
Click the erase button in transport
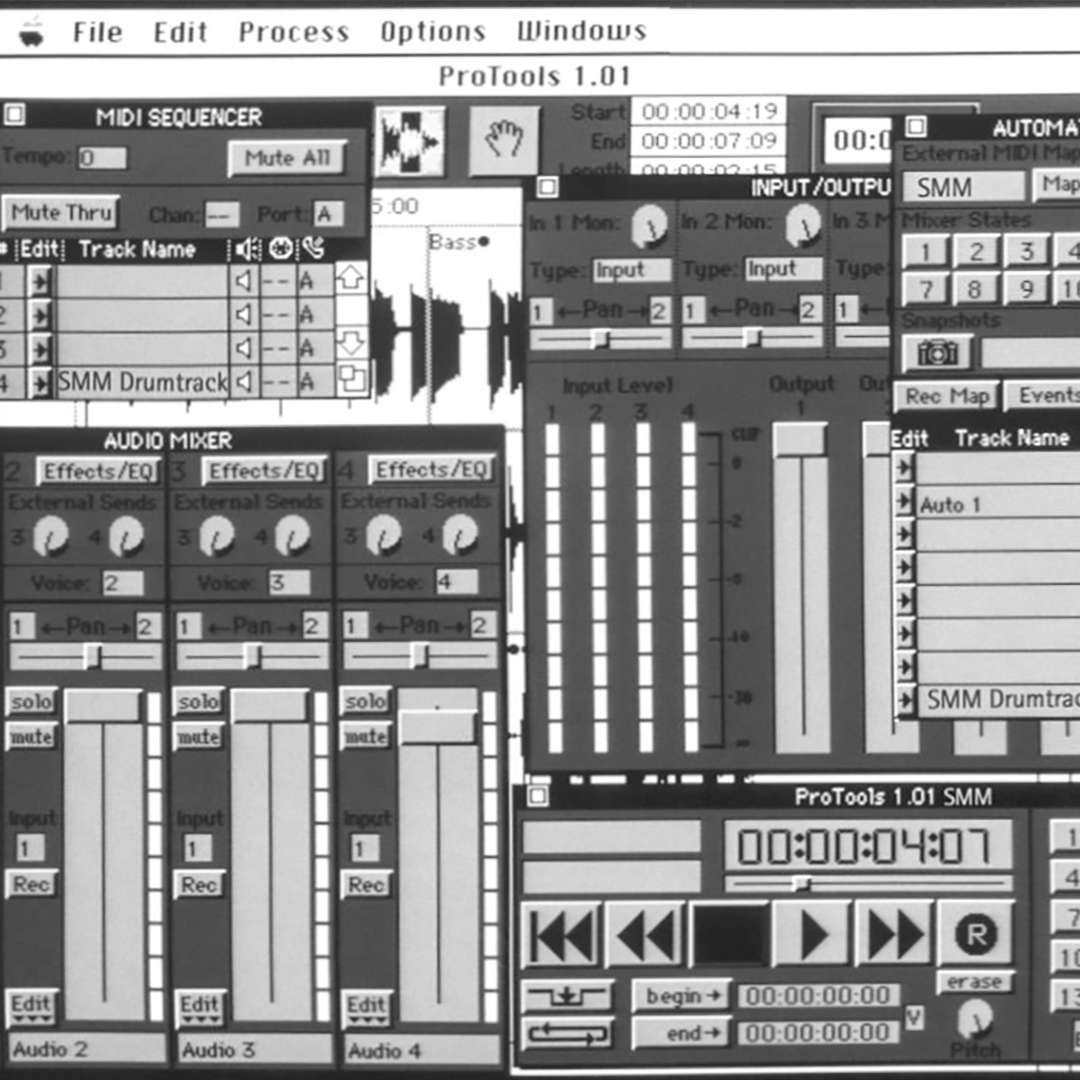pos(974,982)
